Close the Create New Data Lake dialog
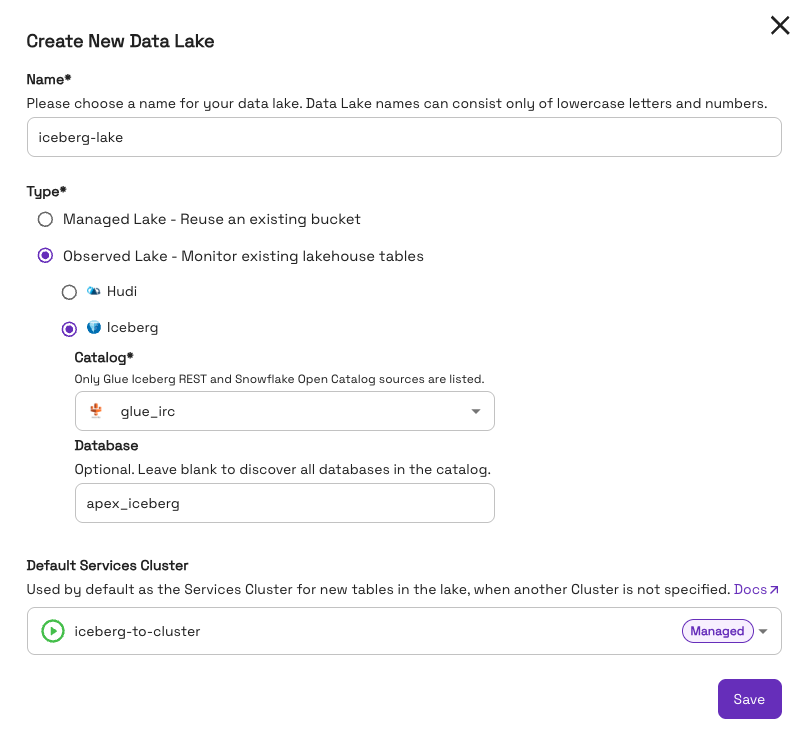 click(780, 25)
